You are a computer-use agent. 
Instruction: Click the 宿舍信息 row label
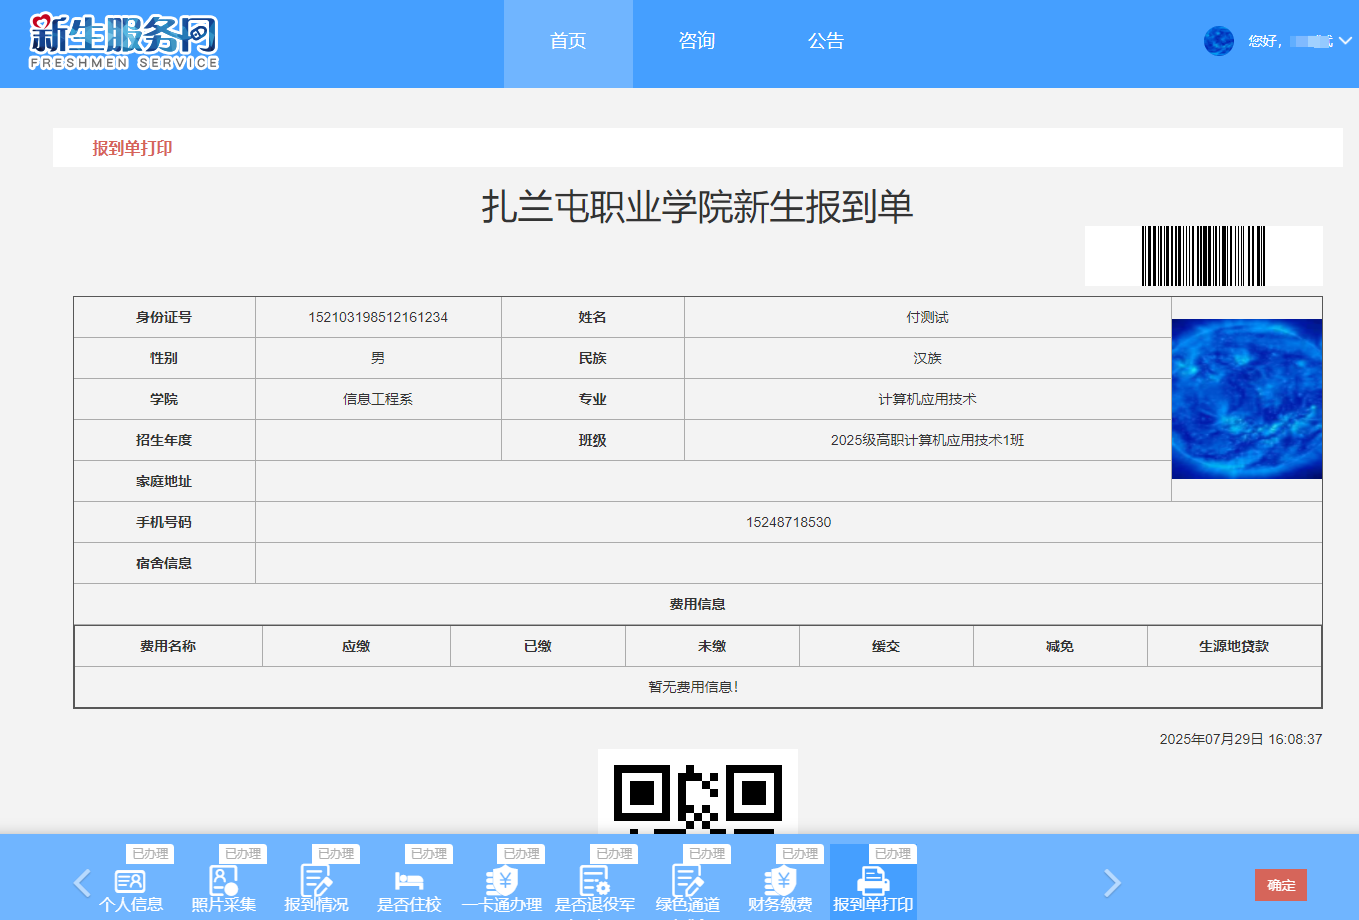pos(164,563)
